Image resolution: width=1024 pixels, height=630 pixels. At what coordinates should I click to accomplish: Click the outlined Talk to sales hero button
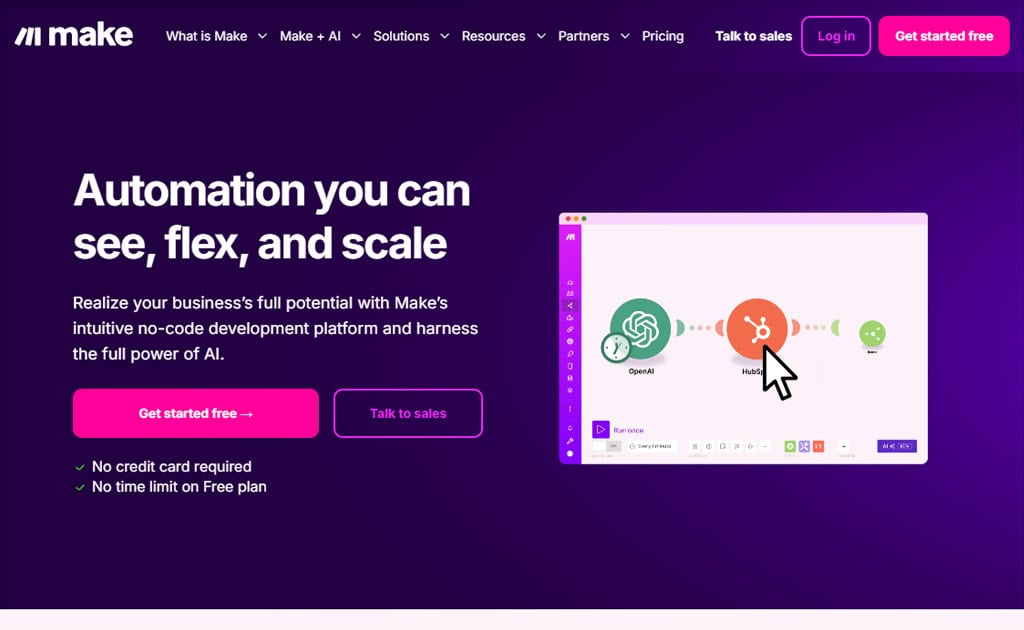tap(408, 413)
